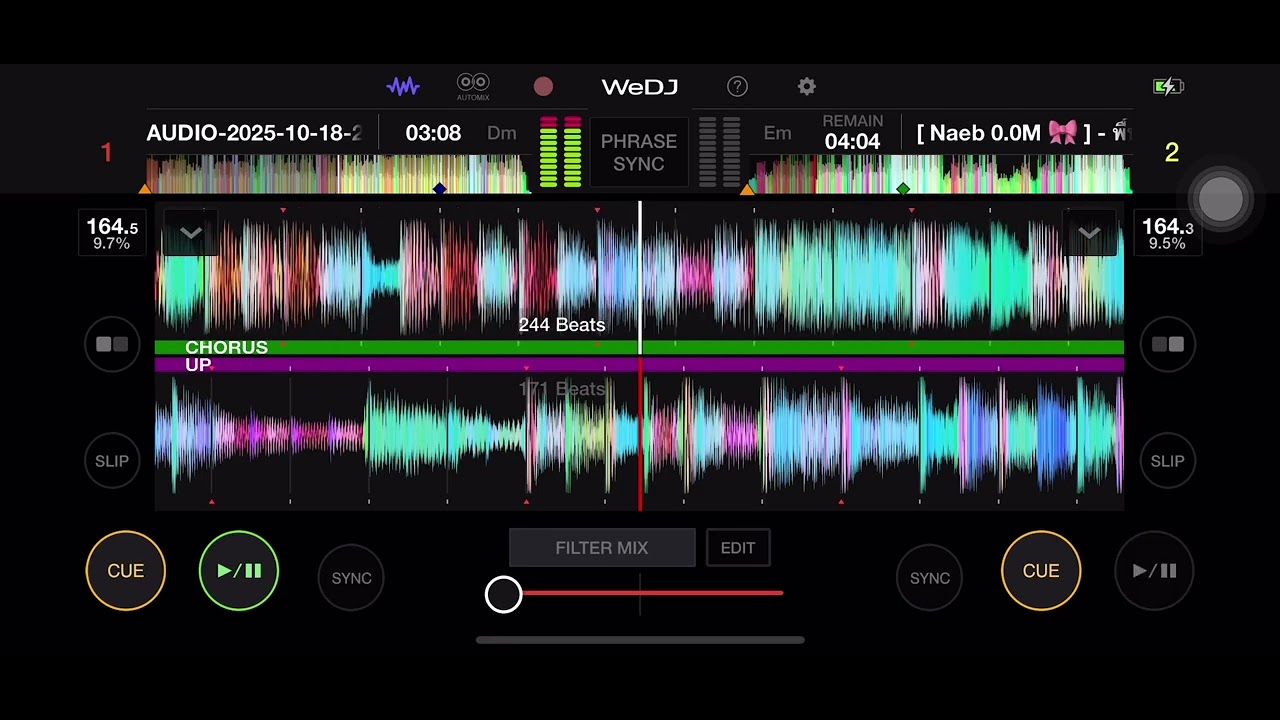Image resolution: width=1280 pixels, height=720 pixels.
Task: Toggle SLIP mode on deck 2
Action: 1168,461
